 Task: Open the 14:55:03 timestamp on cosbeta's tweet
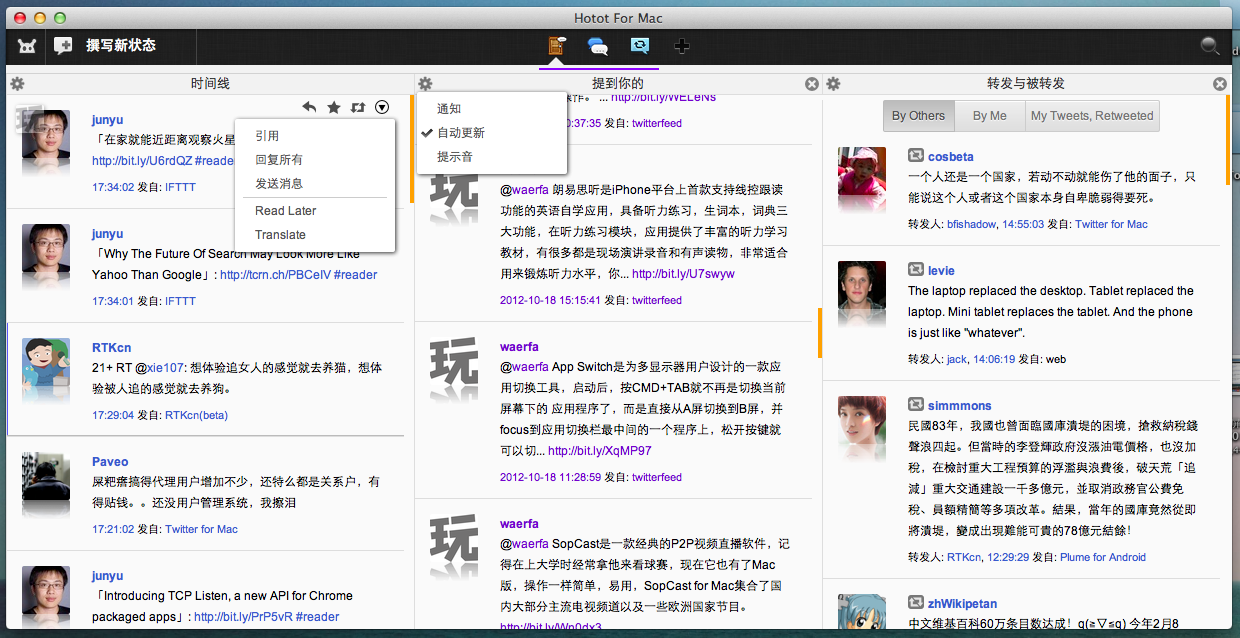click(1023, 224)
